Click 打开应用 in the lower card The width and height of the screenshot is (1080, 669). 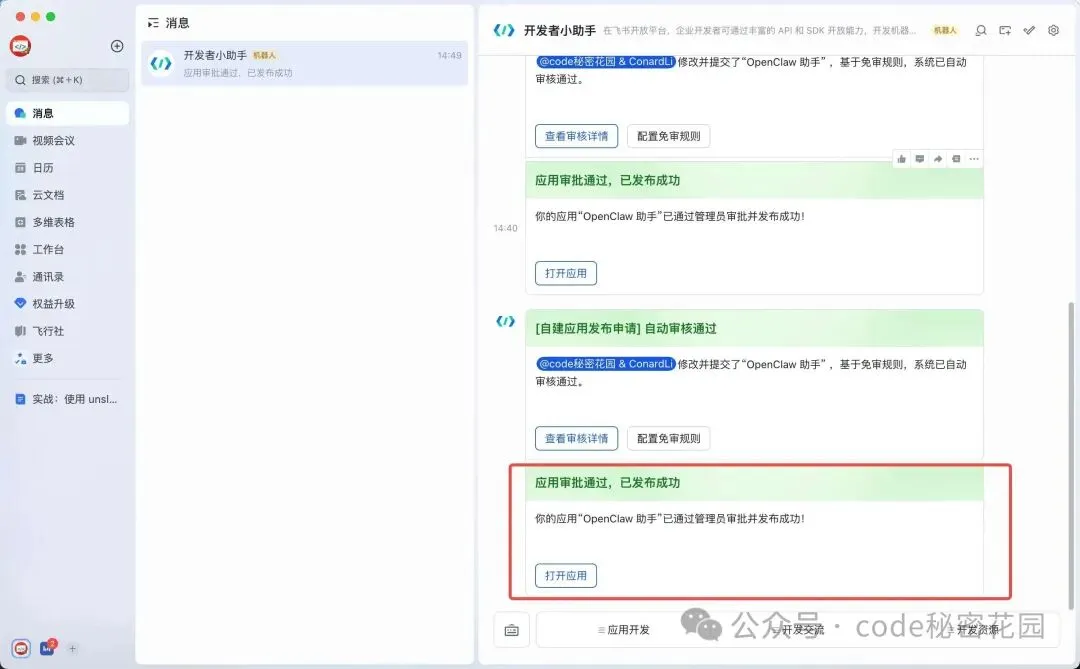565,576
